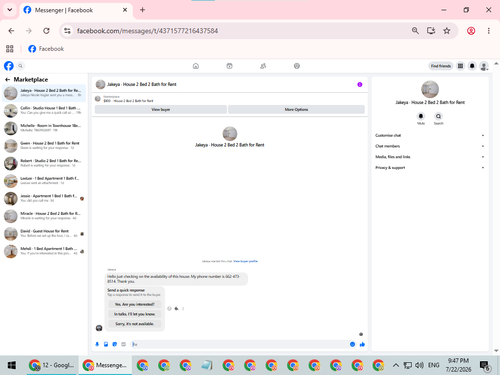500x375 pixels.
Task: Open the conversation info purple icon
Action: tap(360, 84)
